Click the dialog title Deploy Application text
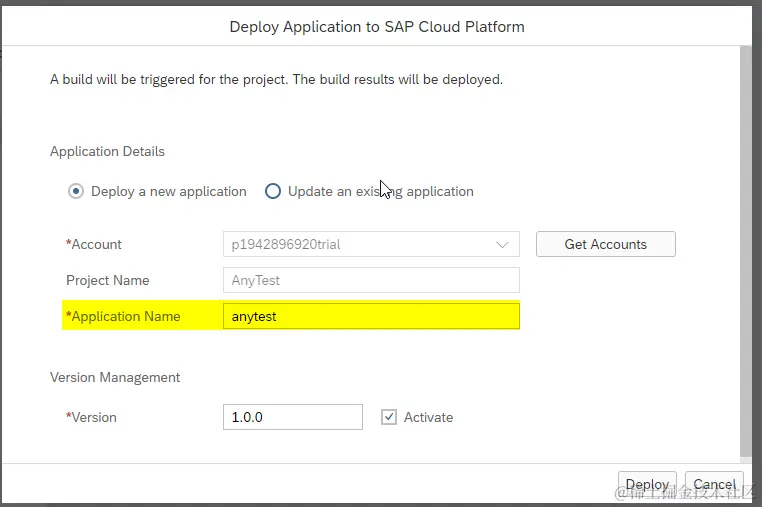This screenshot has height=507, width=762. pos(377,27)
